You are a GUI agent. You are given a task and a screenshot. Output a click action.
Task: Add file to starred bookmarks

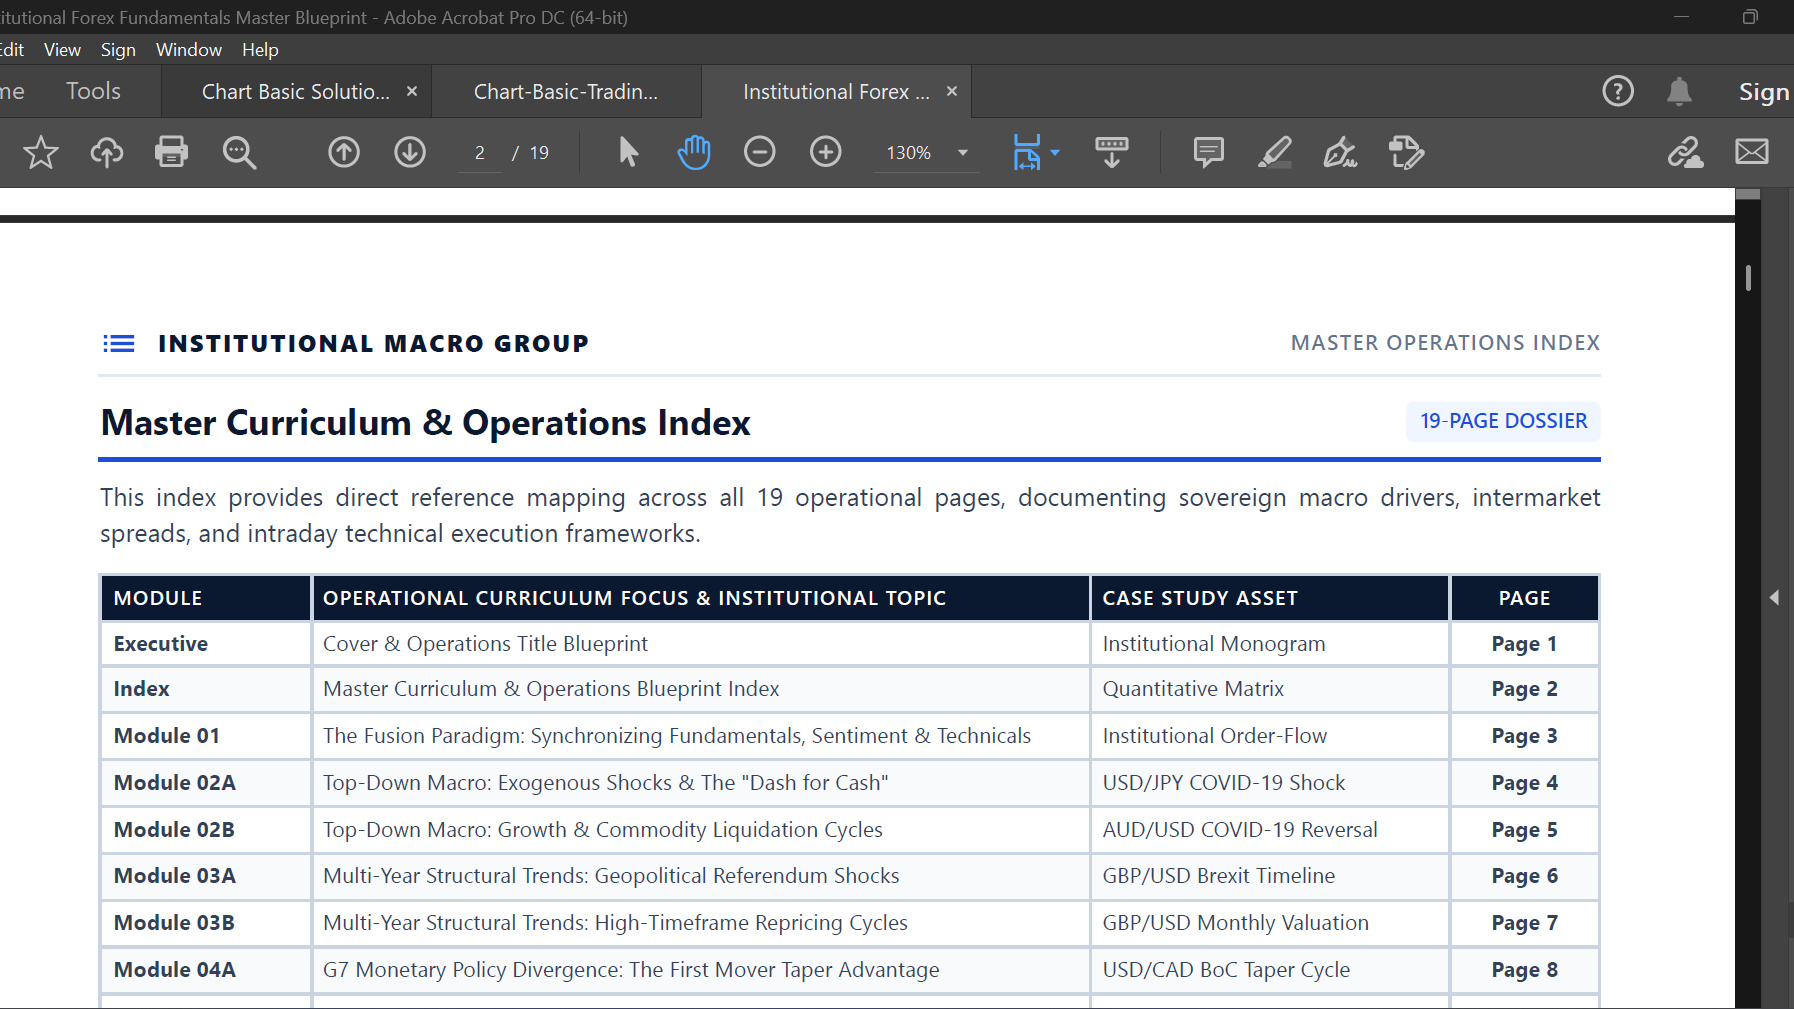(41, 152)
